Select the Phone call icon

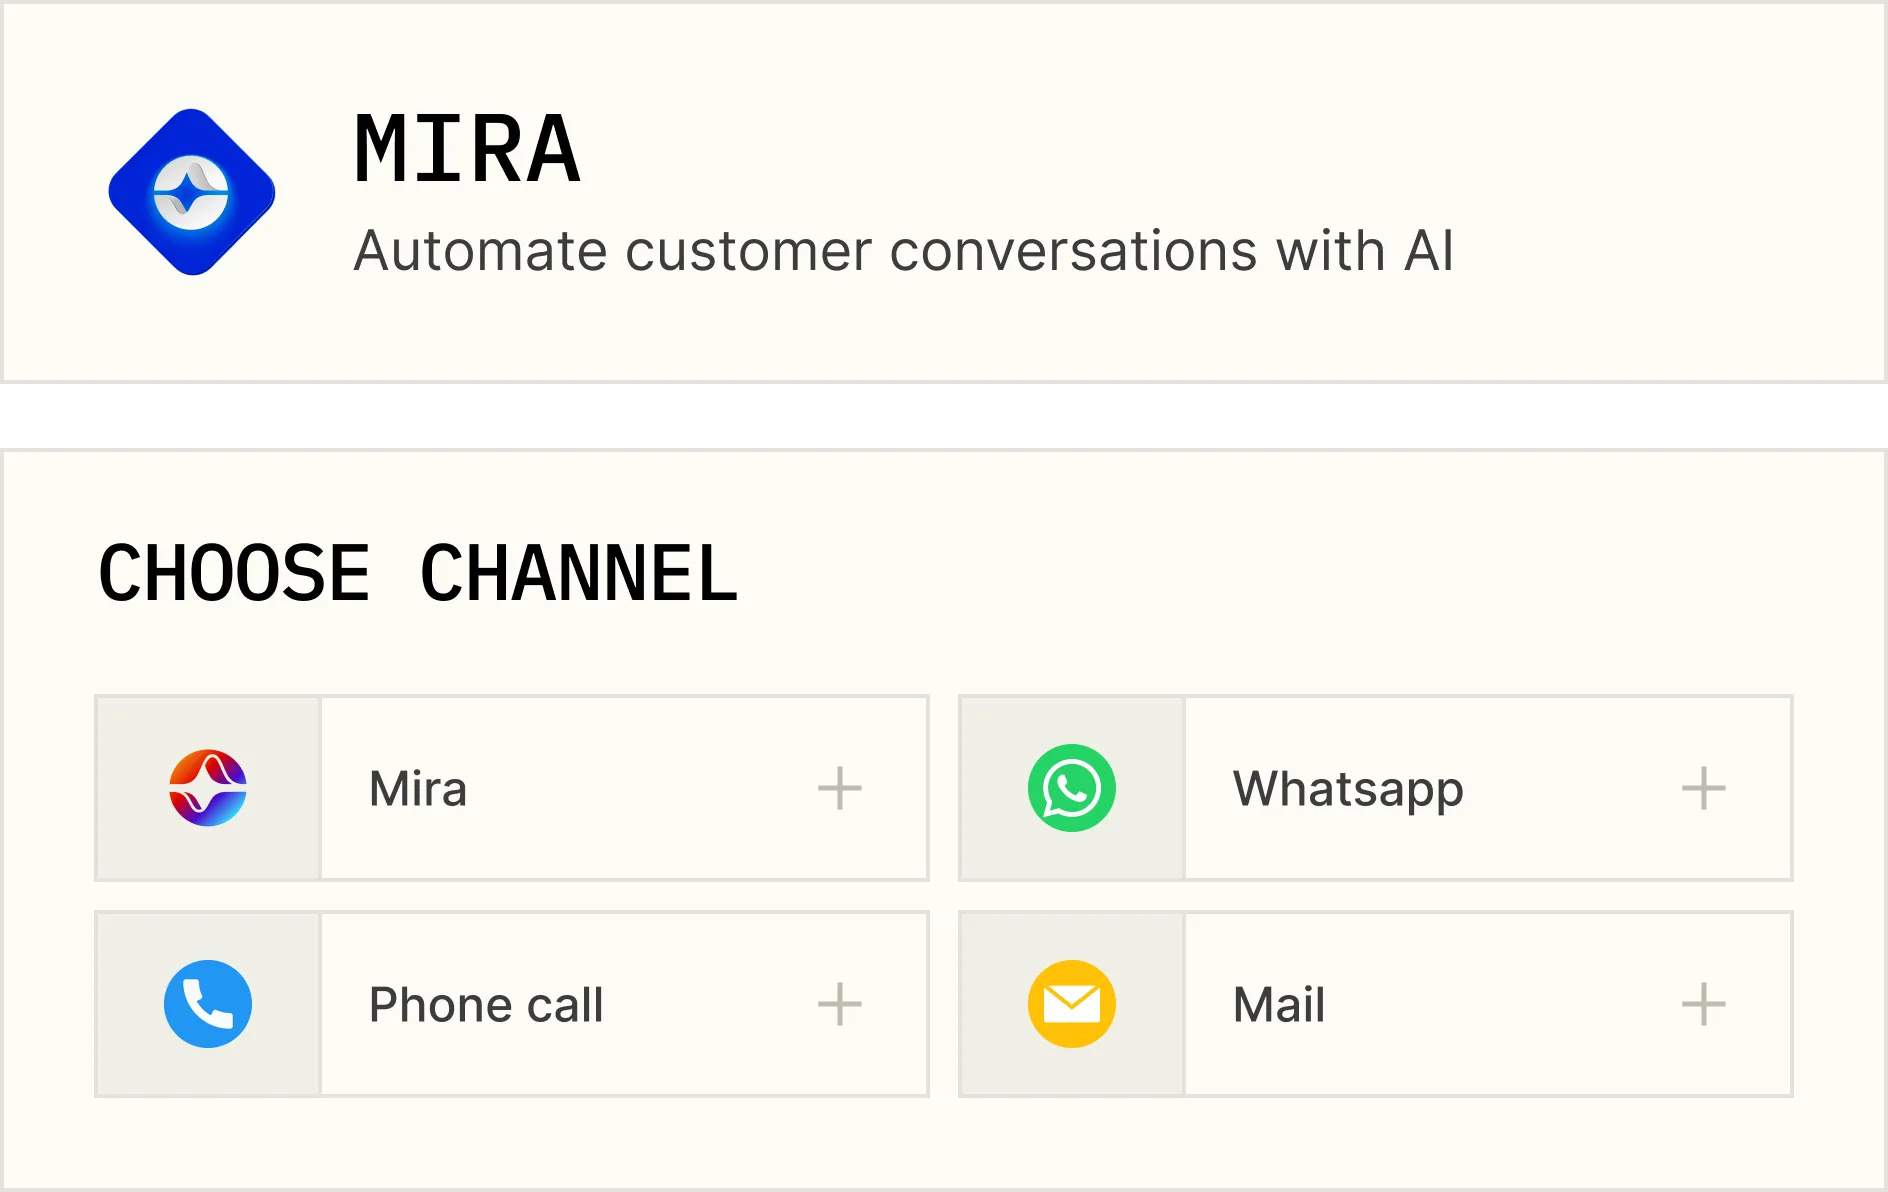point(207,1004)
